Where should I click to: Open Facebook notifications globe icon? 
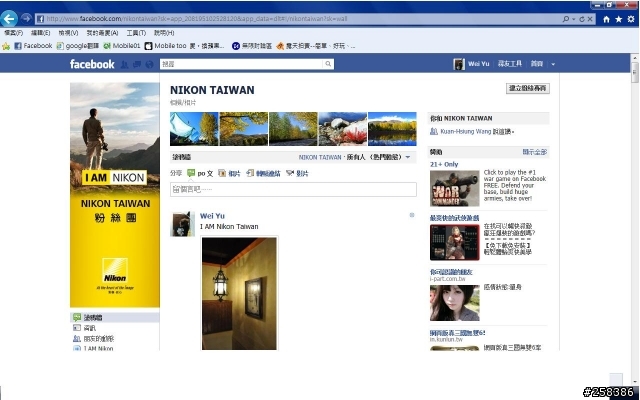(x=149, y=64)
